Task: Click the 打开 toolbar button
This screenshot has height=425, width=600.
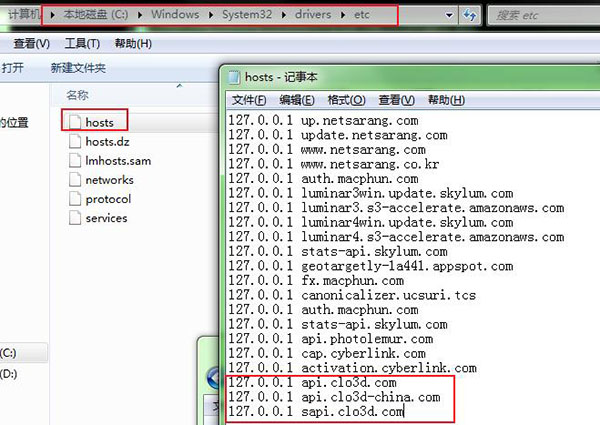Action: 13,68
